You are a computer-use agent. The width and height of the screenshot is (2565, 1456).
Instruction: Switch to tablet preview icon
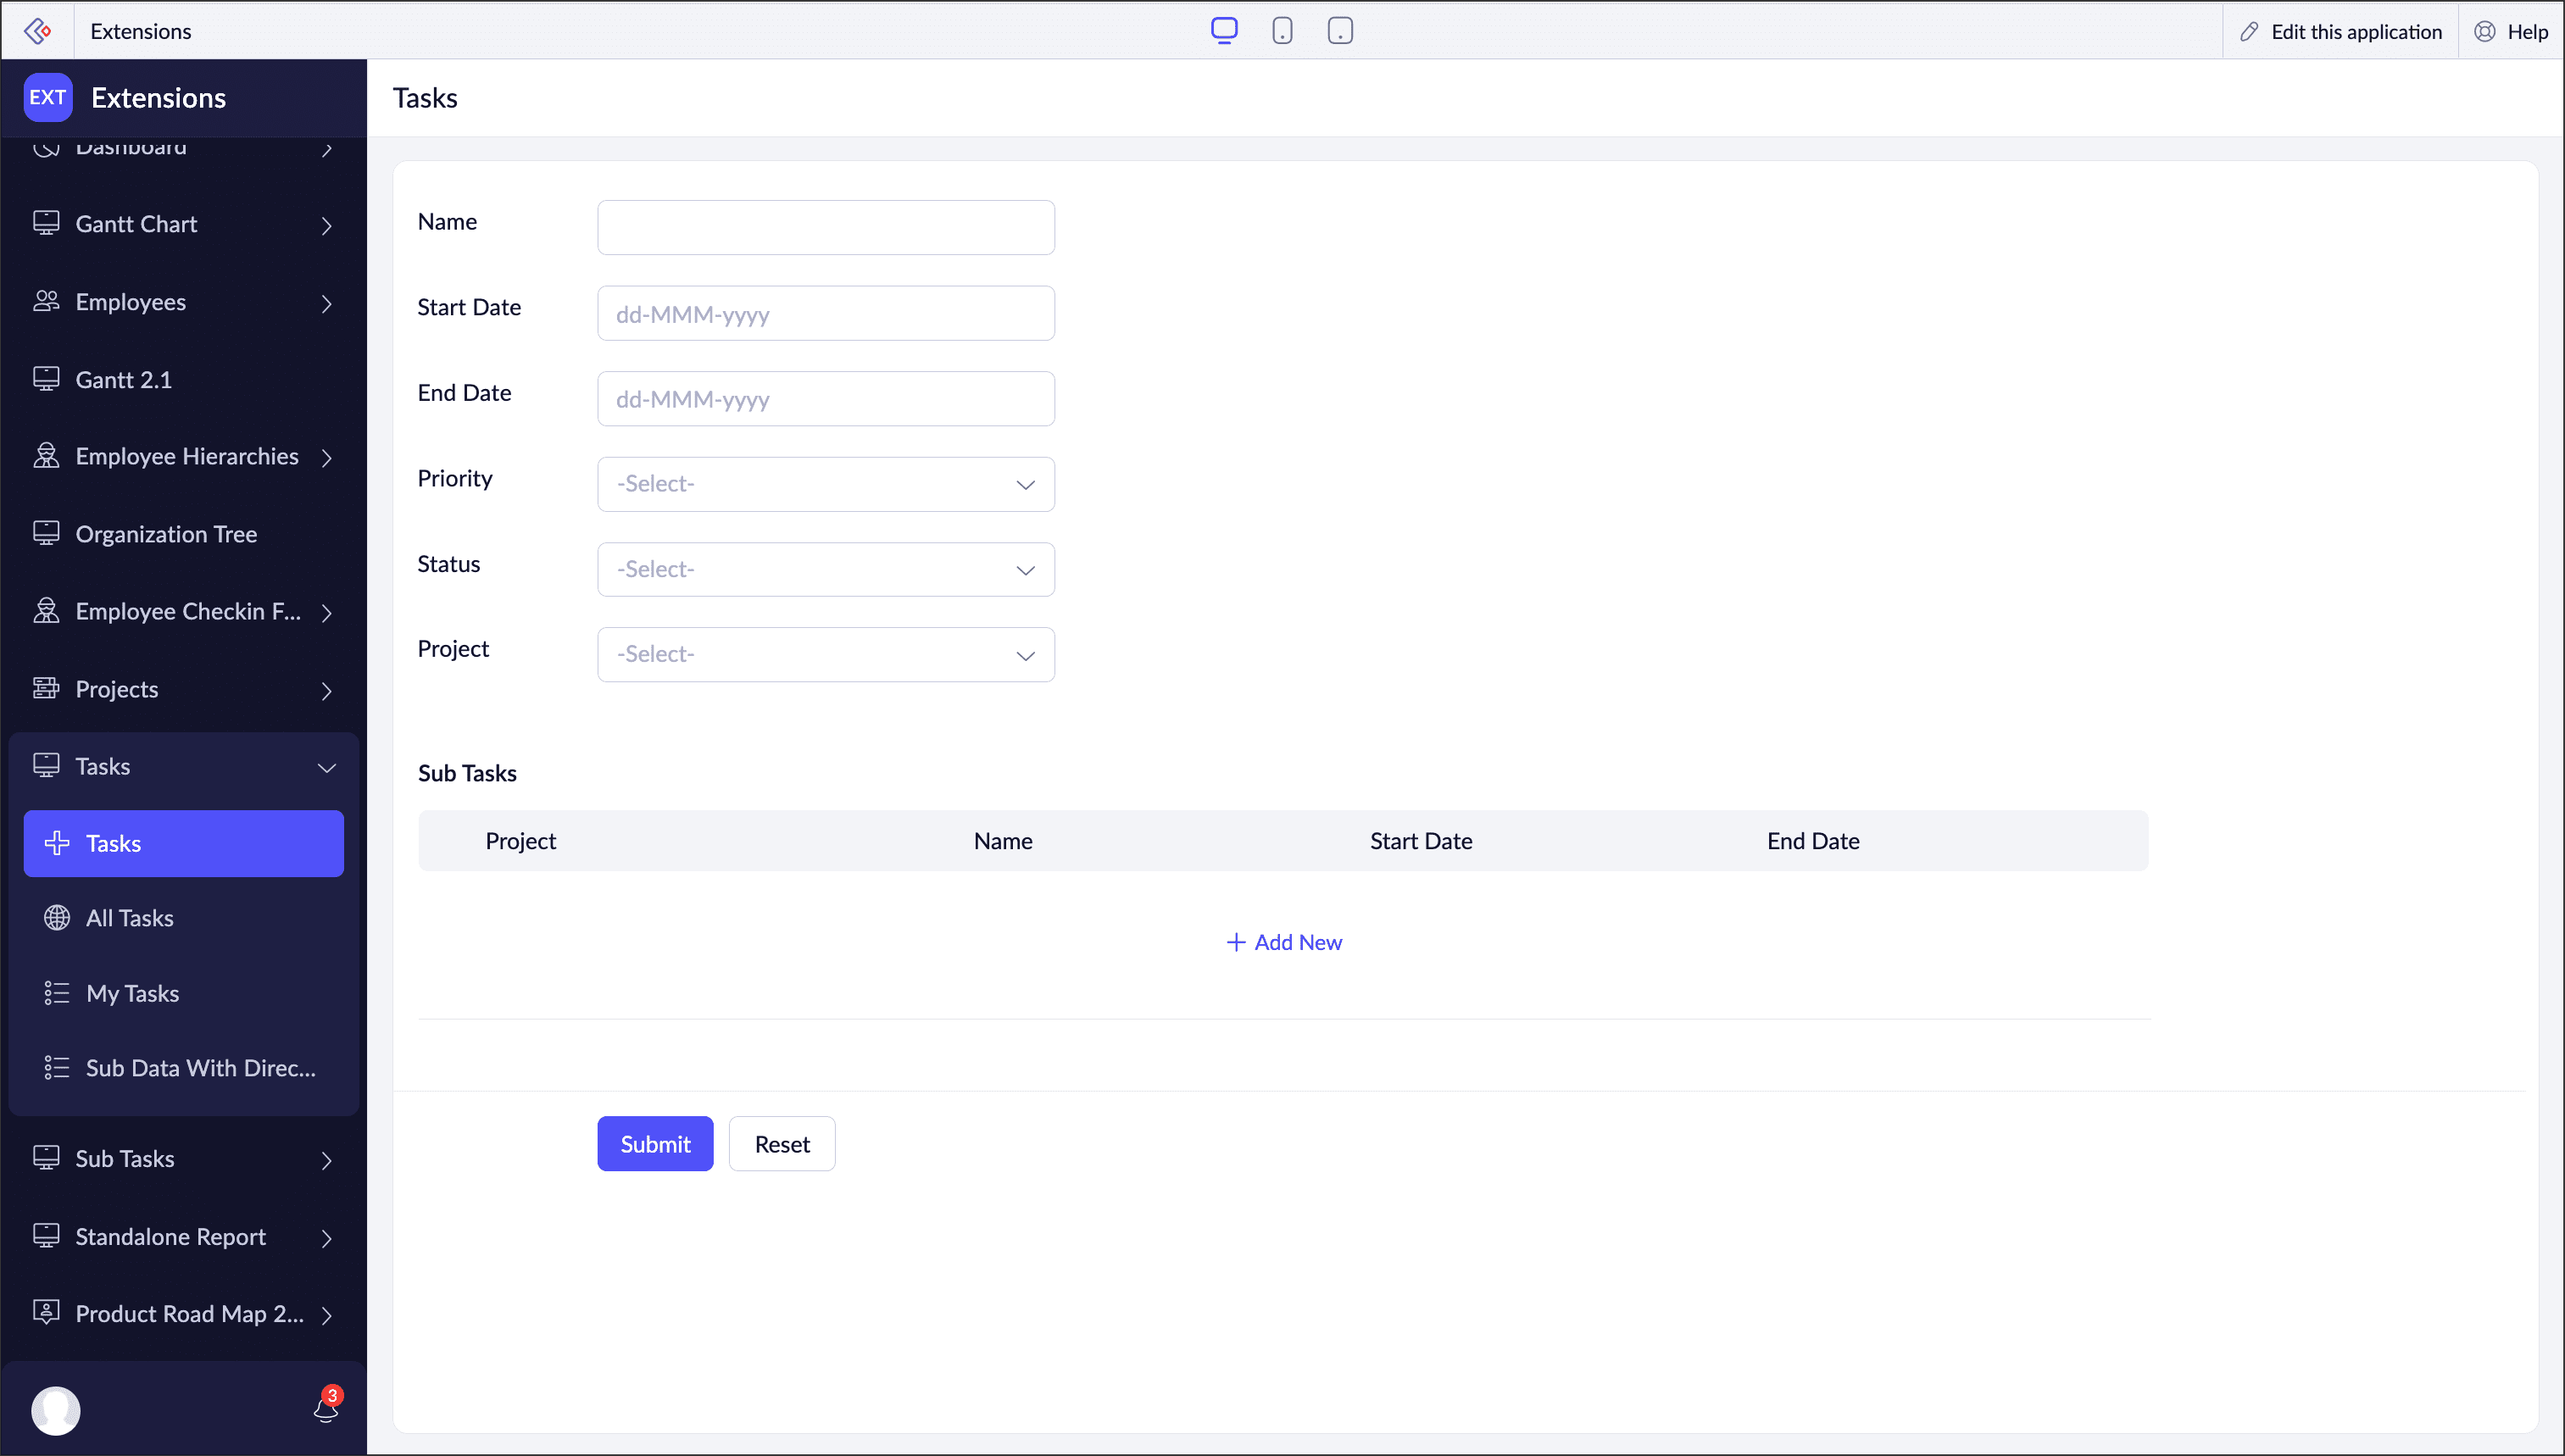[1340, 31]
